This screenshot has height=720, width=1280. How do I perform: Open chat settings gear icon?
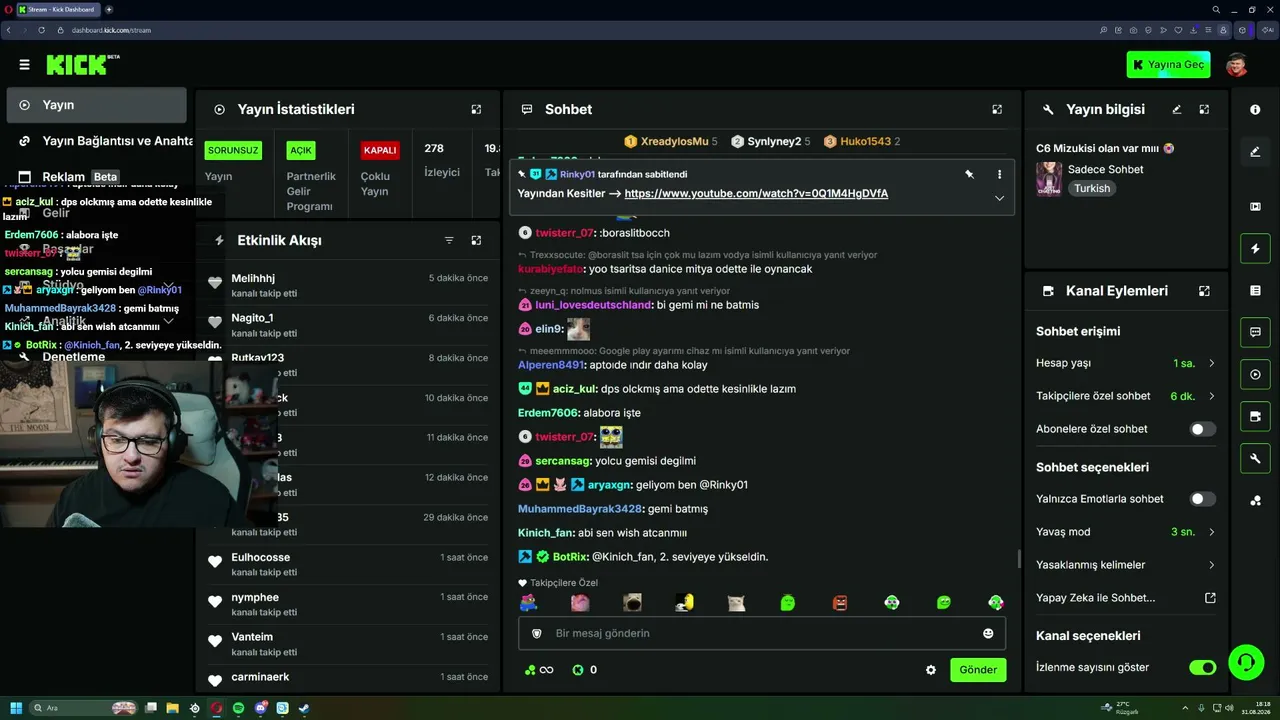[931, 670]
